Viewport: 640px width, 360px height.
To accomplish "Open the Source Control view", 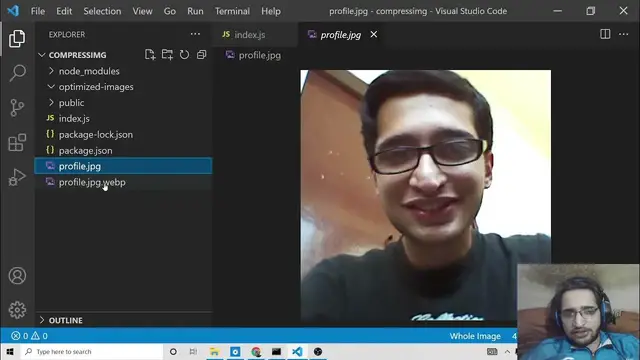I will click(x=17, y=108).
